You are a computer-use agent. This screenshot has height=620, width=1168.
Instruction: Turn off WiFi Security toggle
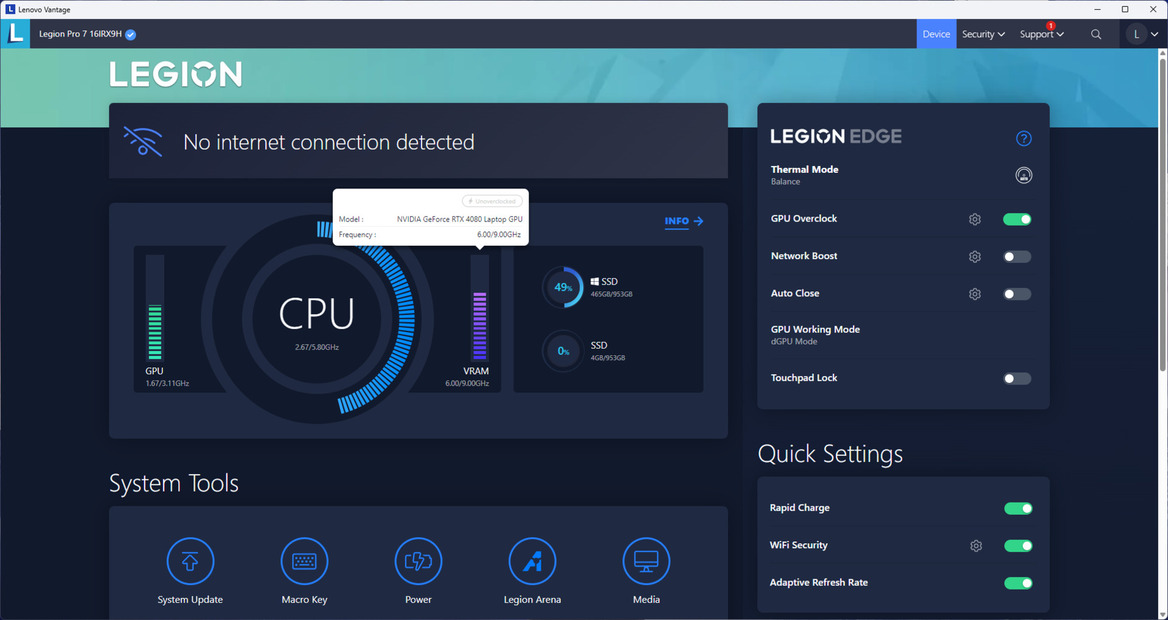[x=1018, y=545]
